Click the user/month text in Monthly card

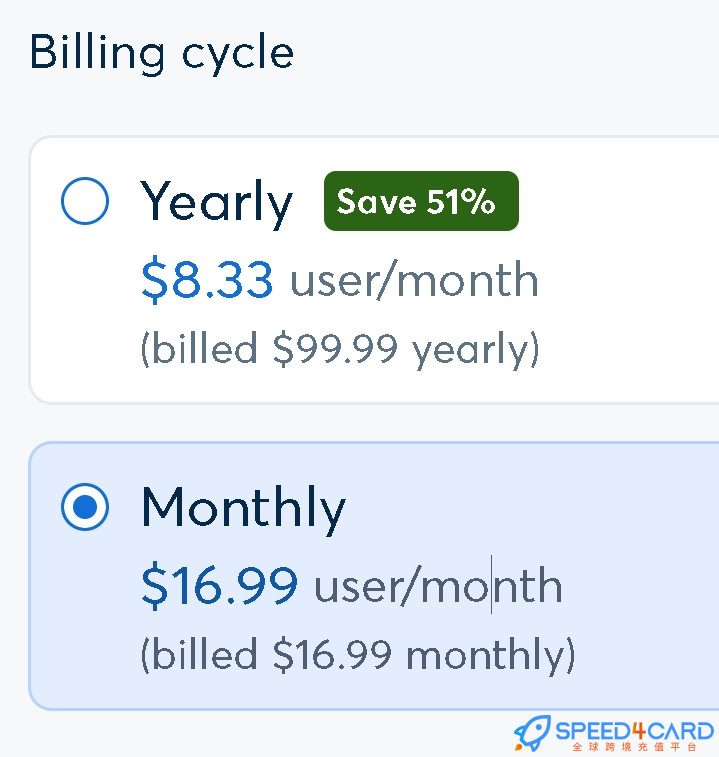pos(438,586)
